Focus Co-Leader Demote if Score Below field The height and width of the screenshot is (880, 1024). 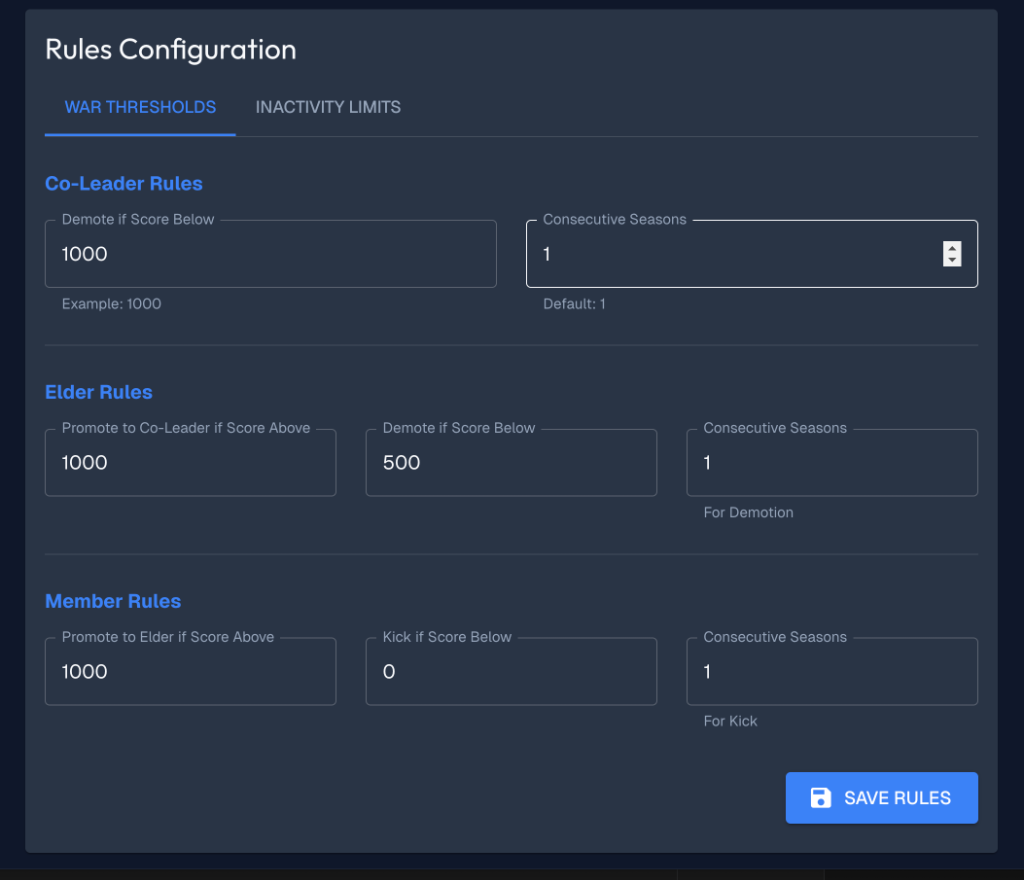(x=270, y=255)
